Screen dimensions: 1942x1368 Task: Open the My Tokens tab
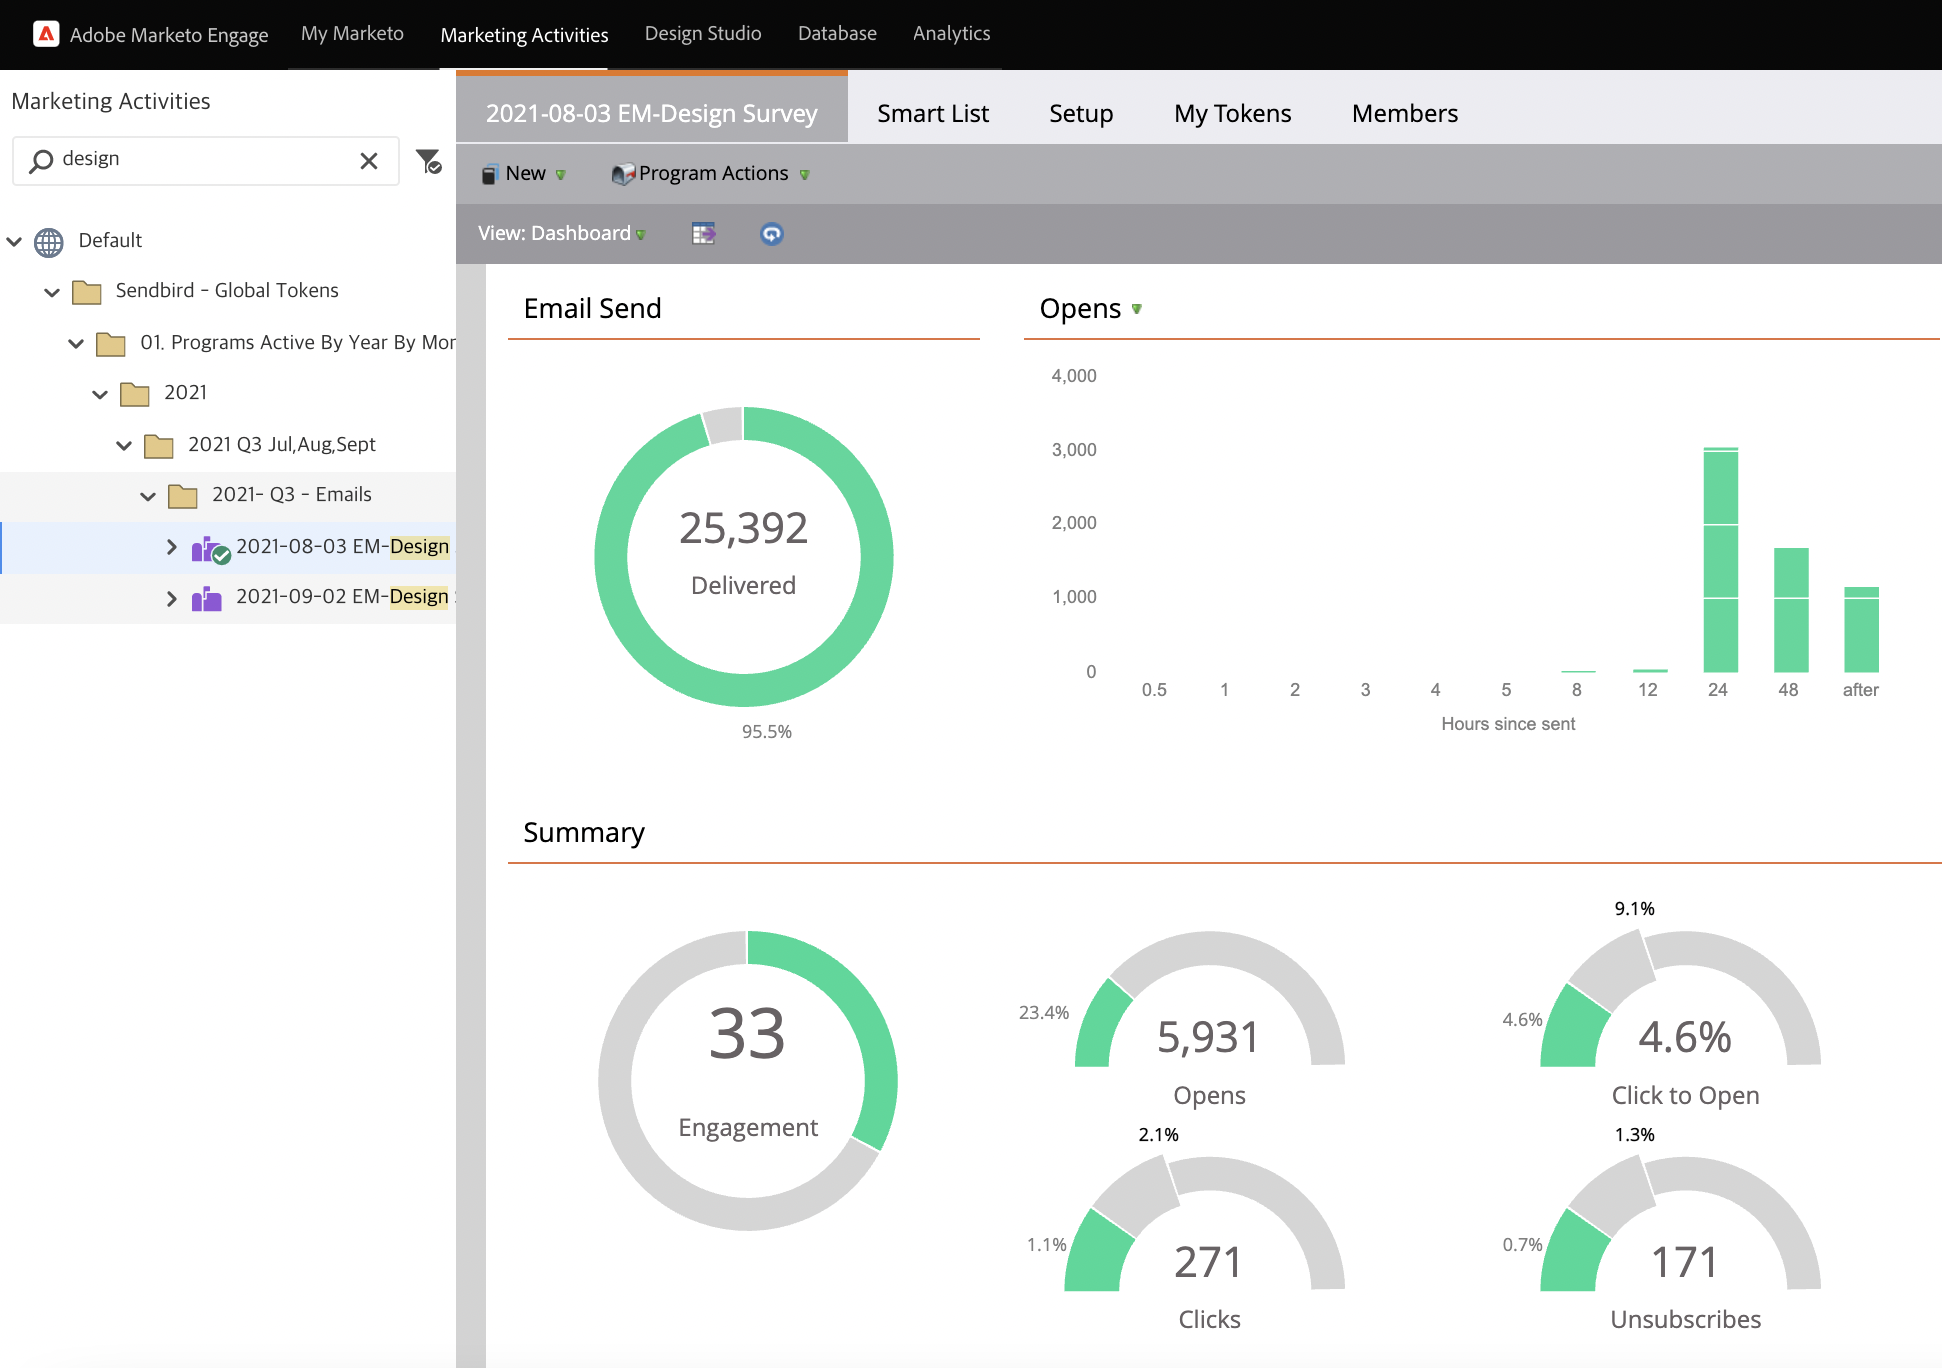pyautogui.click(x=1231, y=113)
